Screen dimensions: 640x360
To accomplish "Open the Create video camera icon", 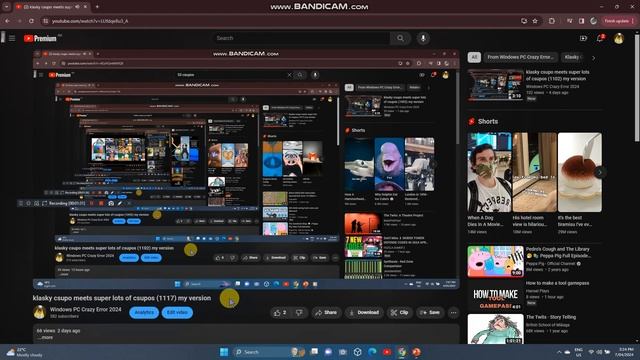I will 583,38.
